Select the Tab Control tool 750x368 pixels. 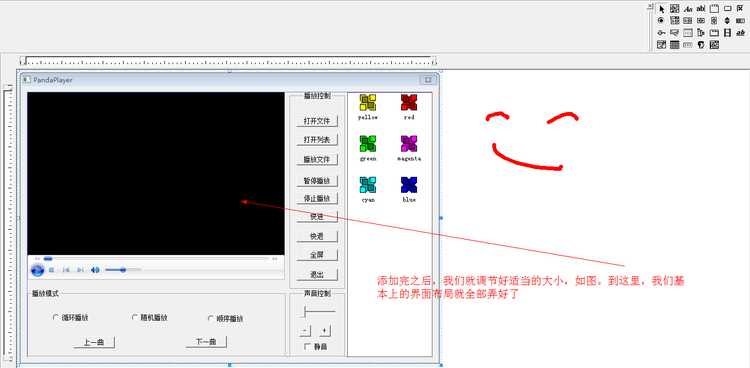pos(714,33)
